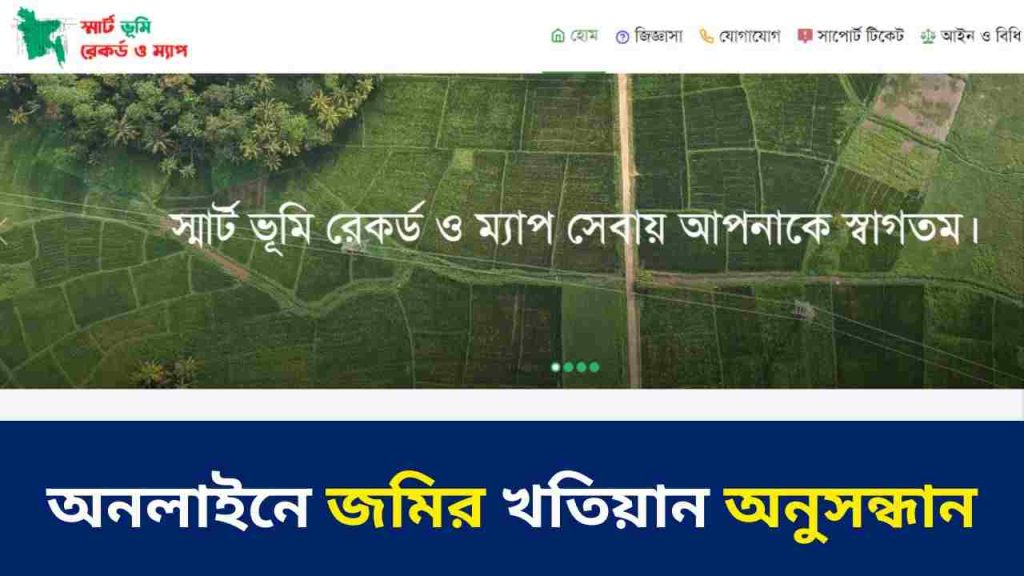Image resolution: width=1024 pixels, height=576 pixels.
Task: Click the previous-slide arrow on the carousel
Action: (x=3, y=231)
